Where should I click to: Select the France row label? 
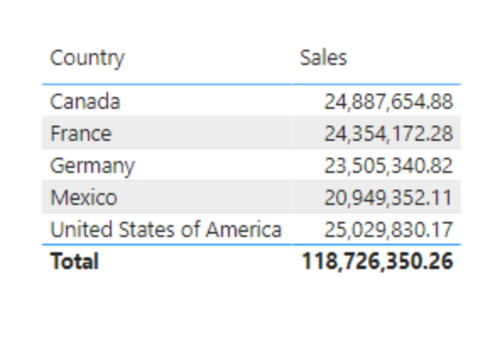[81, 134]
